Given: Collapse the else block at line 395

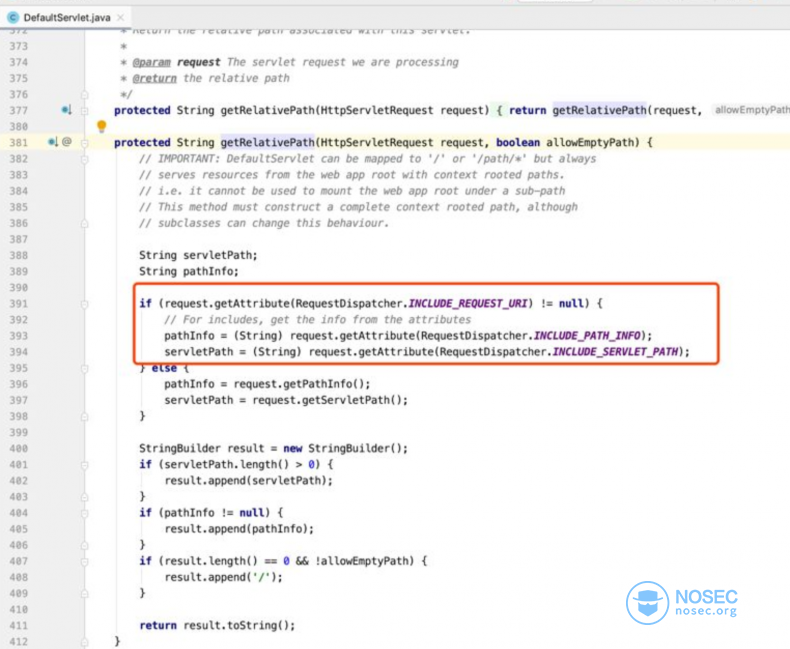Looking at the screenshot, I should (x=85, y=368).
